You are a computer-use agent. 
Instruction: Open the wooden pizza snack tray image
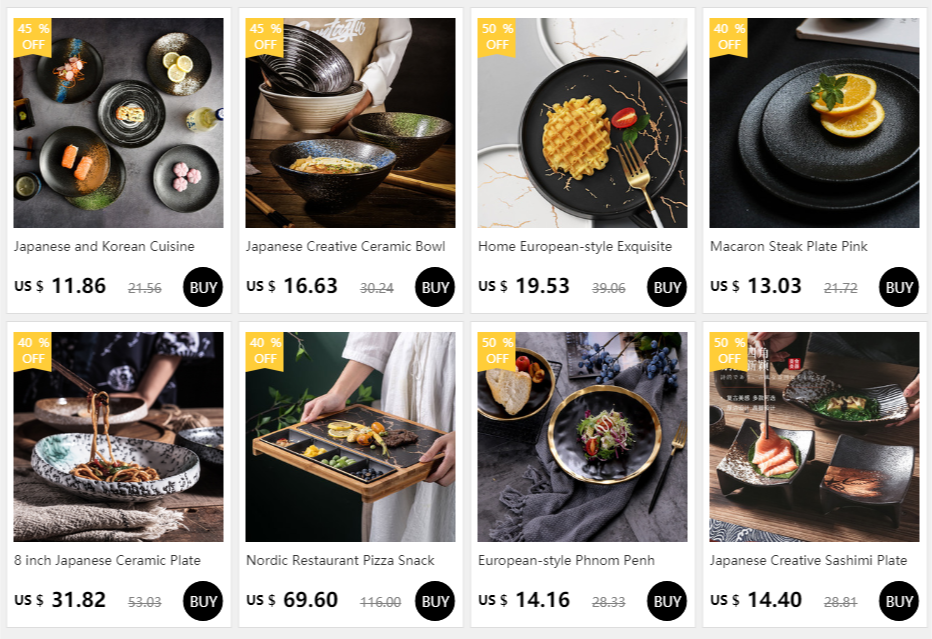[350, 437]
